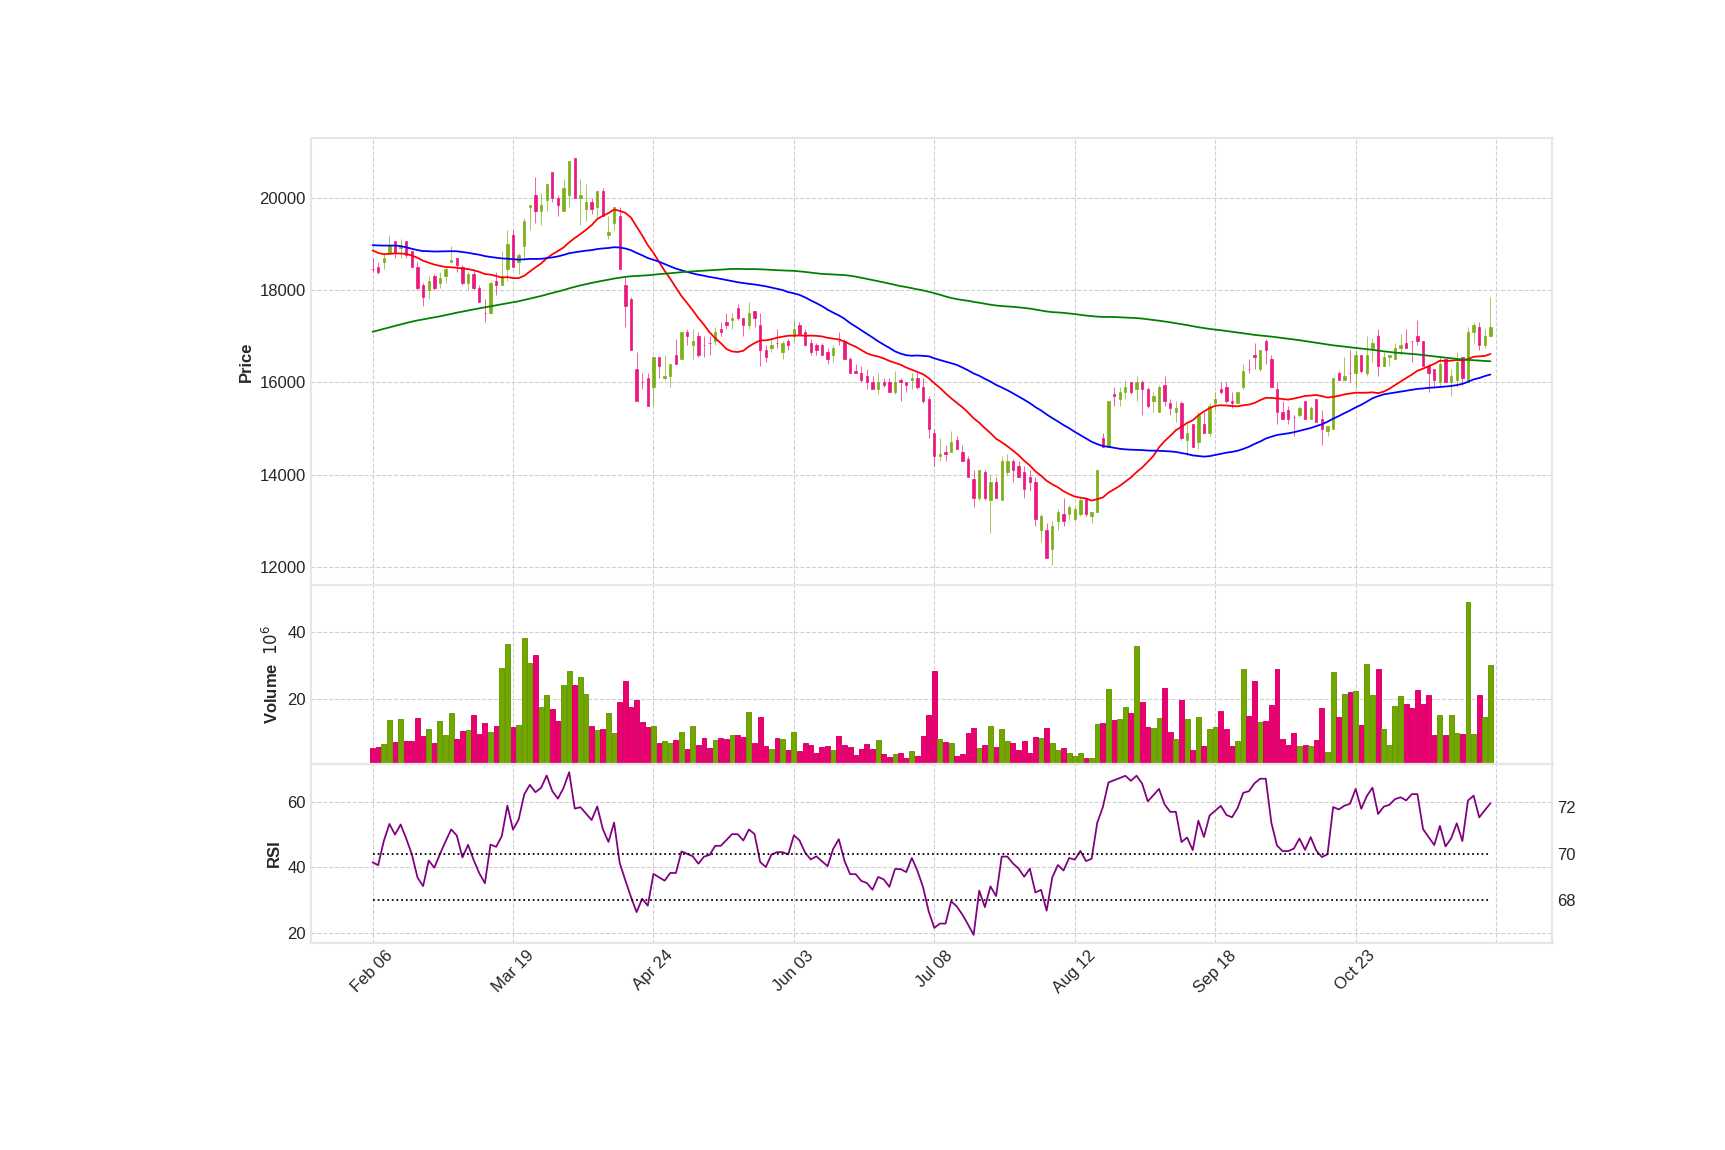1725x1150 pixels.
Task: Click the 20000 price axis value
Action: pyautogui.click(x=282, y=198)
